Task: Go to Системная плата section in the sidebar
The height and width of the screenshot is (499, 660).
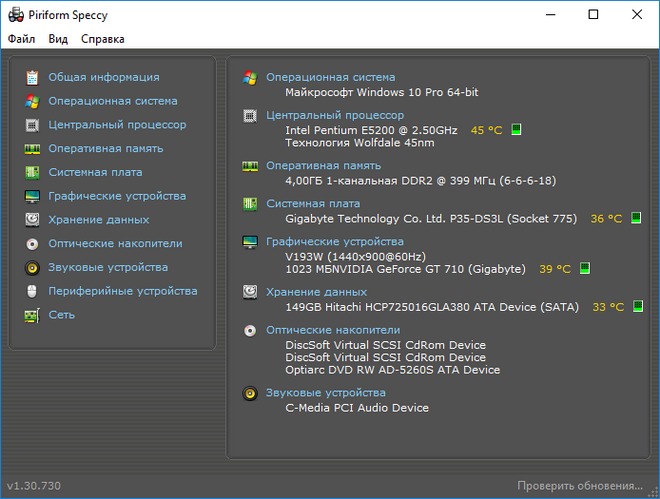Action: pyautogui.click(x=95, y=172)
